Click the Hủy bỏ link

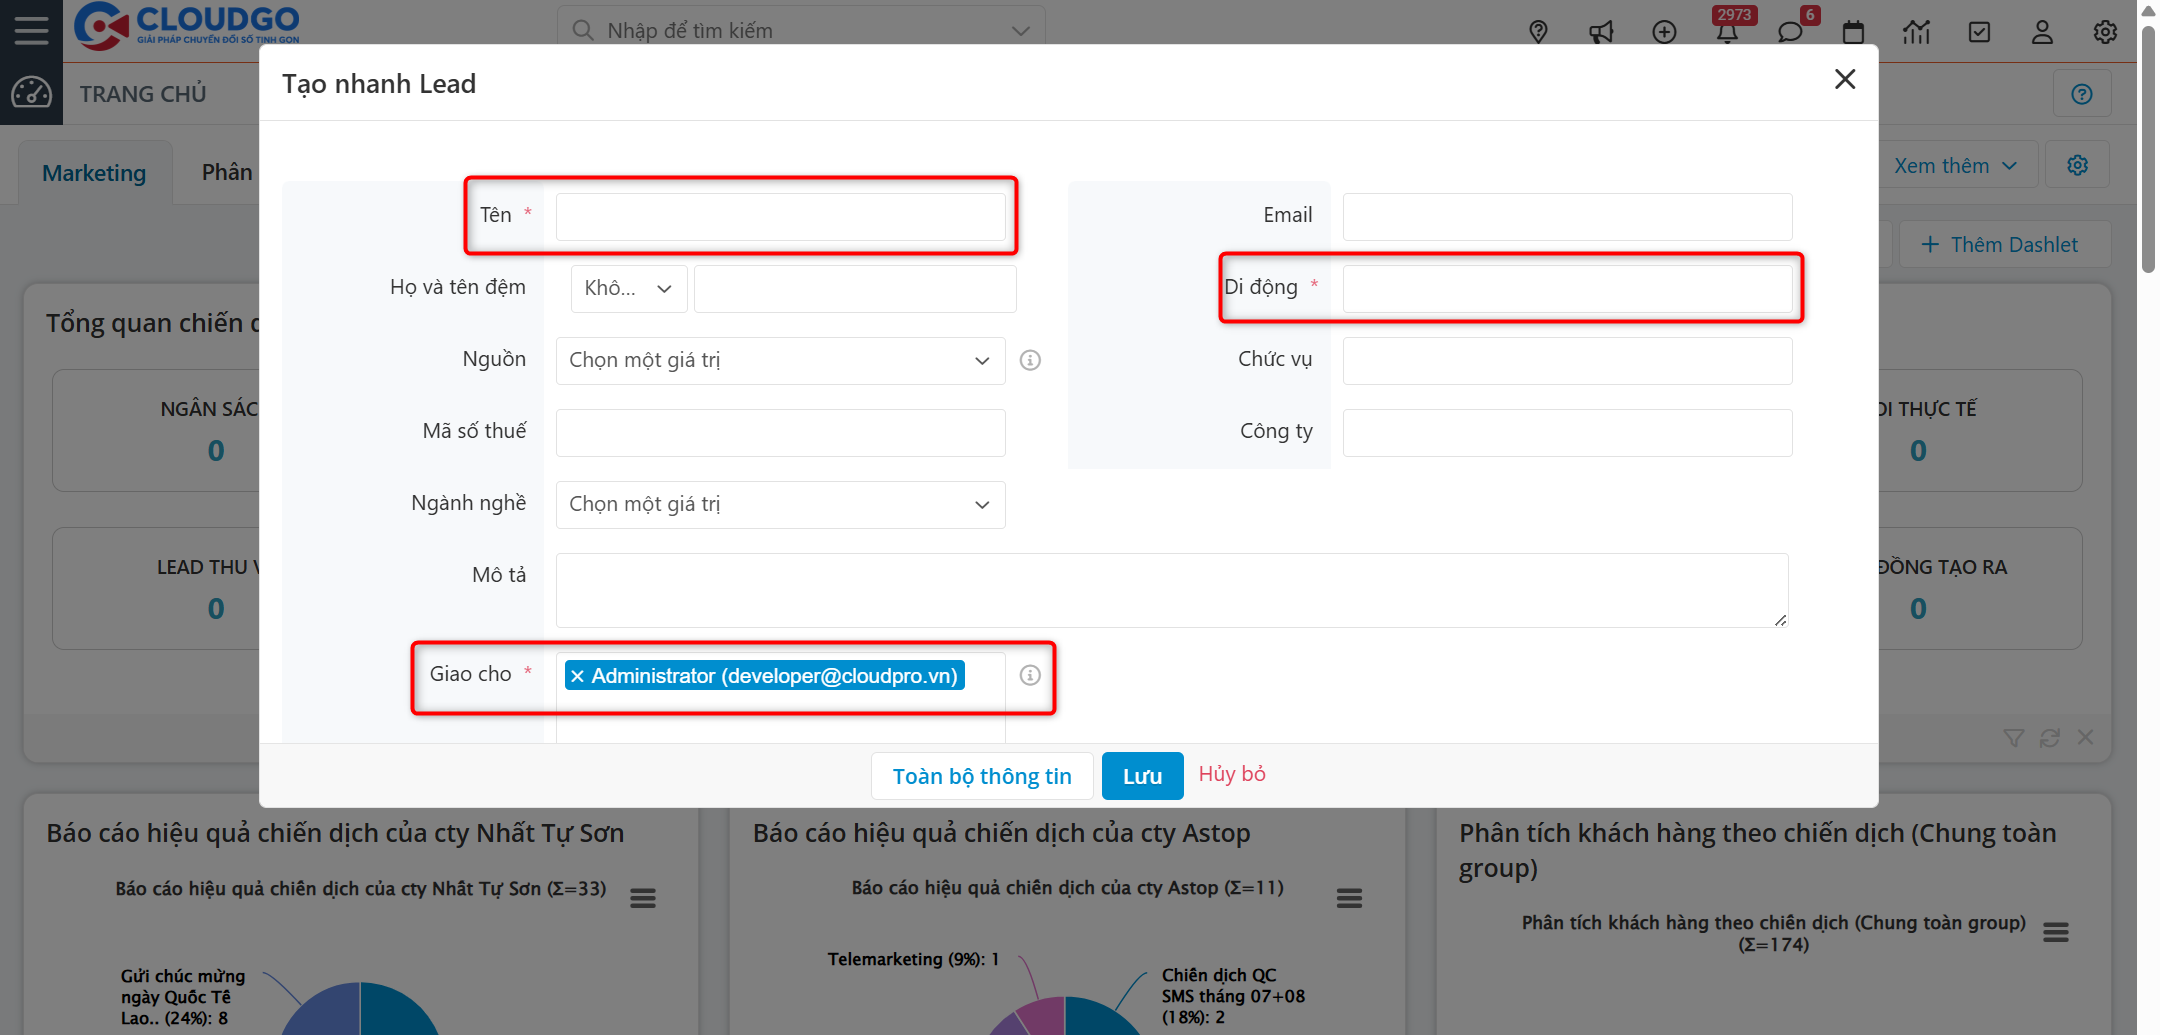coord(1232,774)
